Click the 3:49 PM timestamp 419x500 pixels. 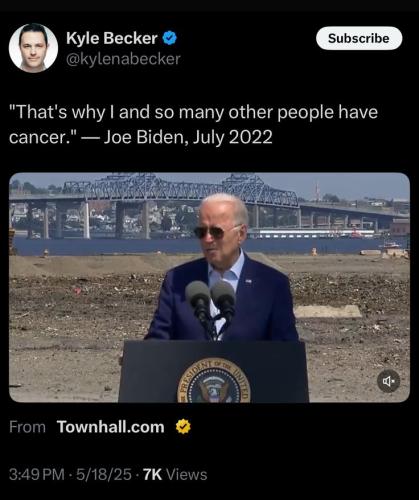click(37, 475)
